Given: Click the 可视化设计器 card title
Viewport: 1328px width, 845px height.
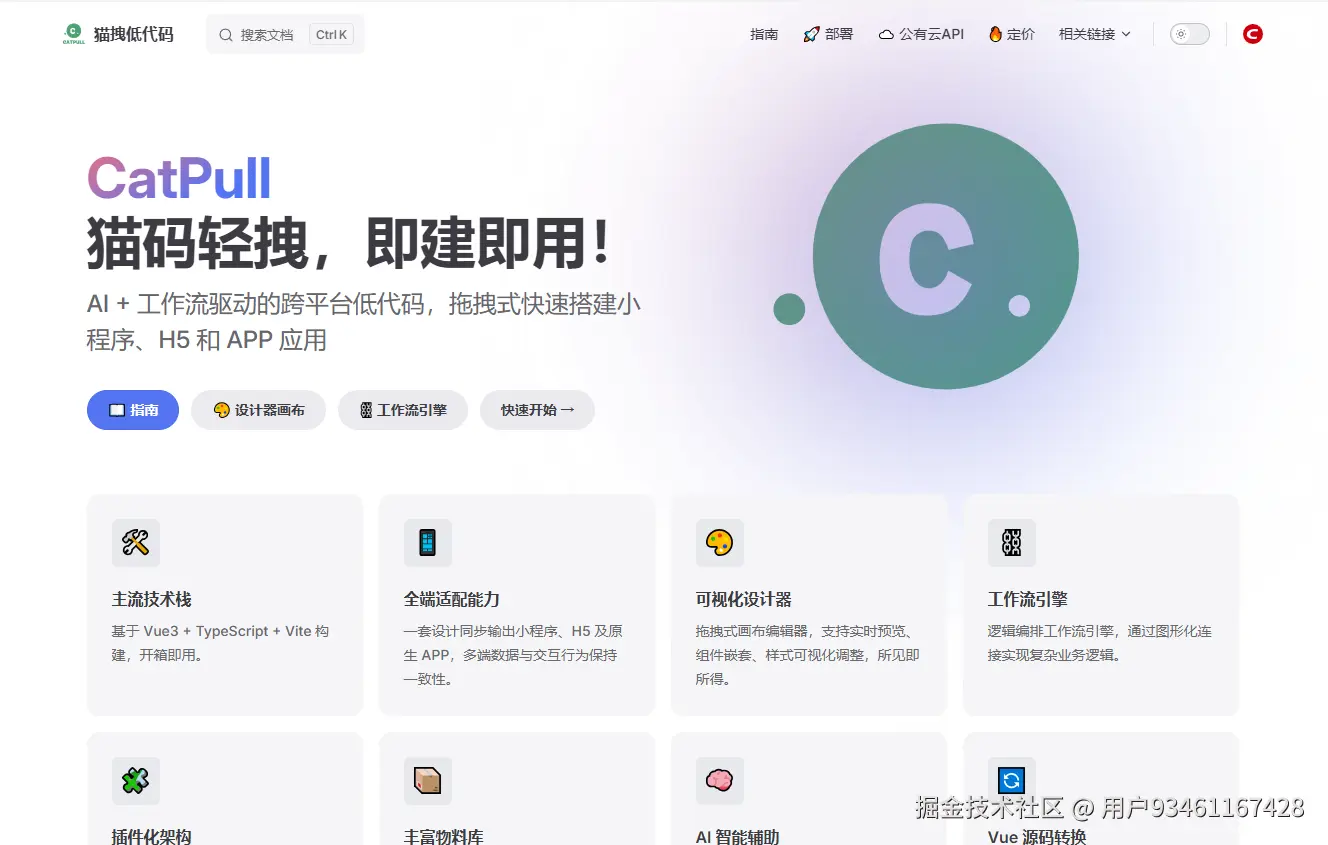Looking at the screenshot, I should click(744, 599).
